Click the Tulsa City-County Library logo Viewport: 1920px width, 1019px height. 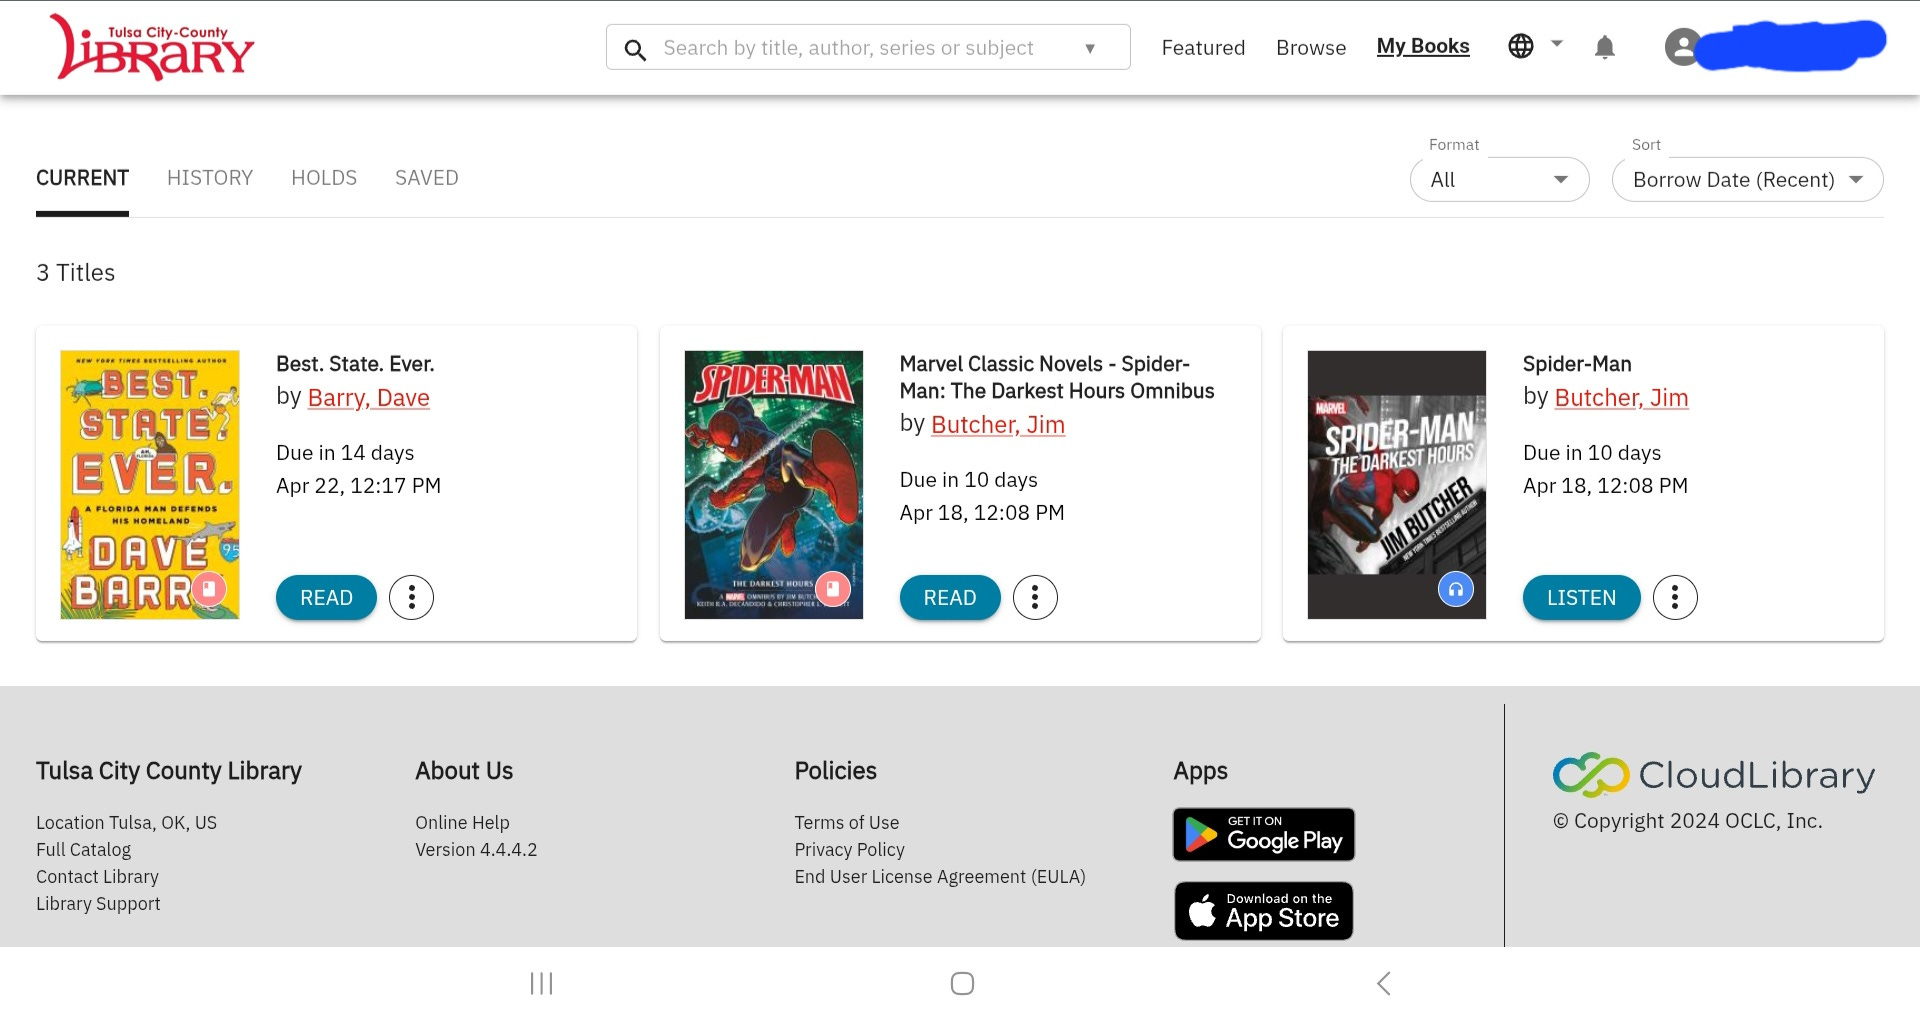pos(152,47)
